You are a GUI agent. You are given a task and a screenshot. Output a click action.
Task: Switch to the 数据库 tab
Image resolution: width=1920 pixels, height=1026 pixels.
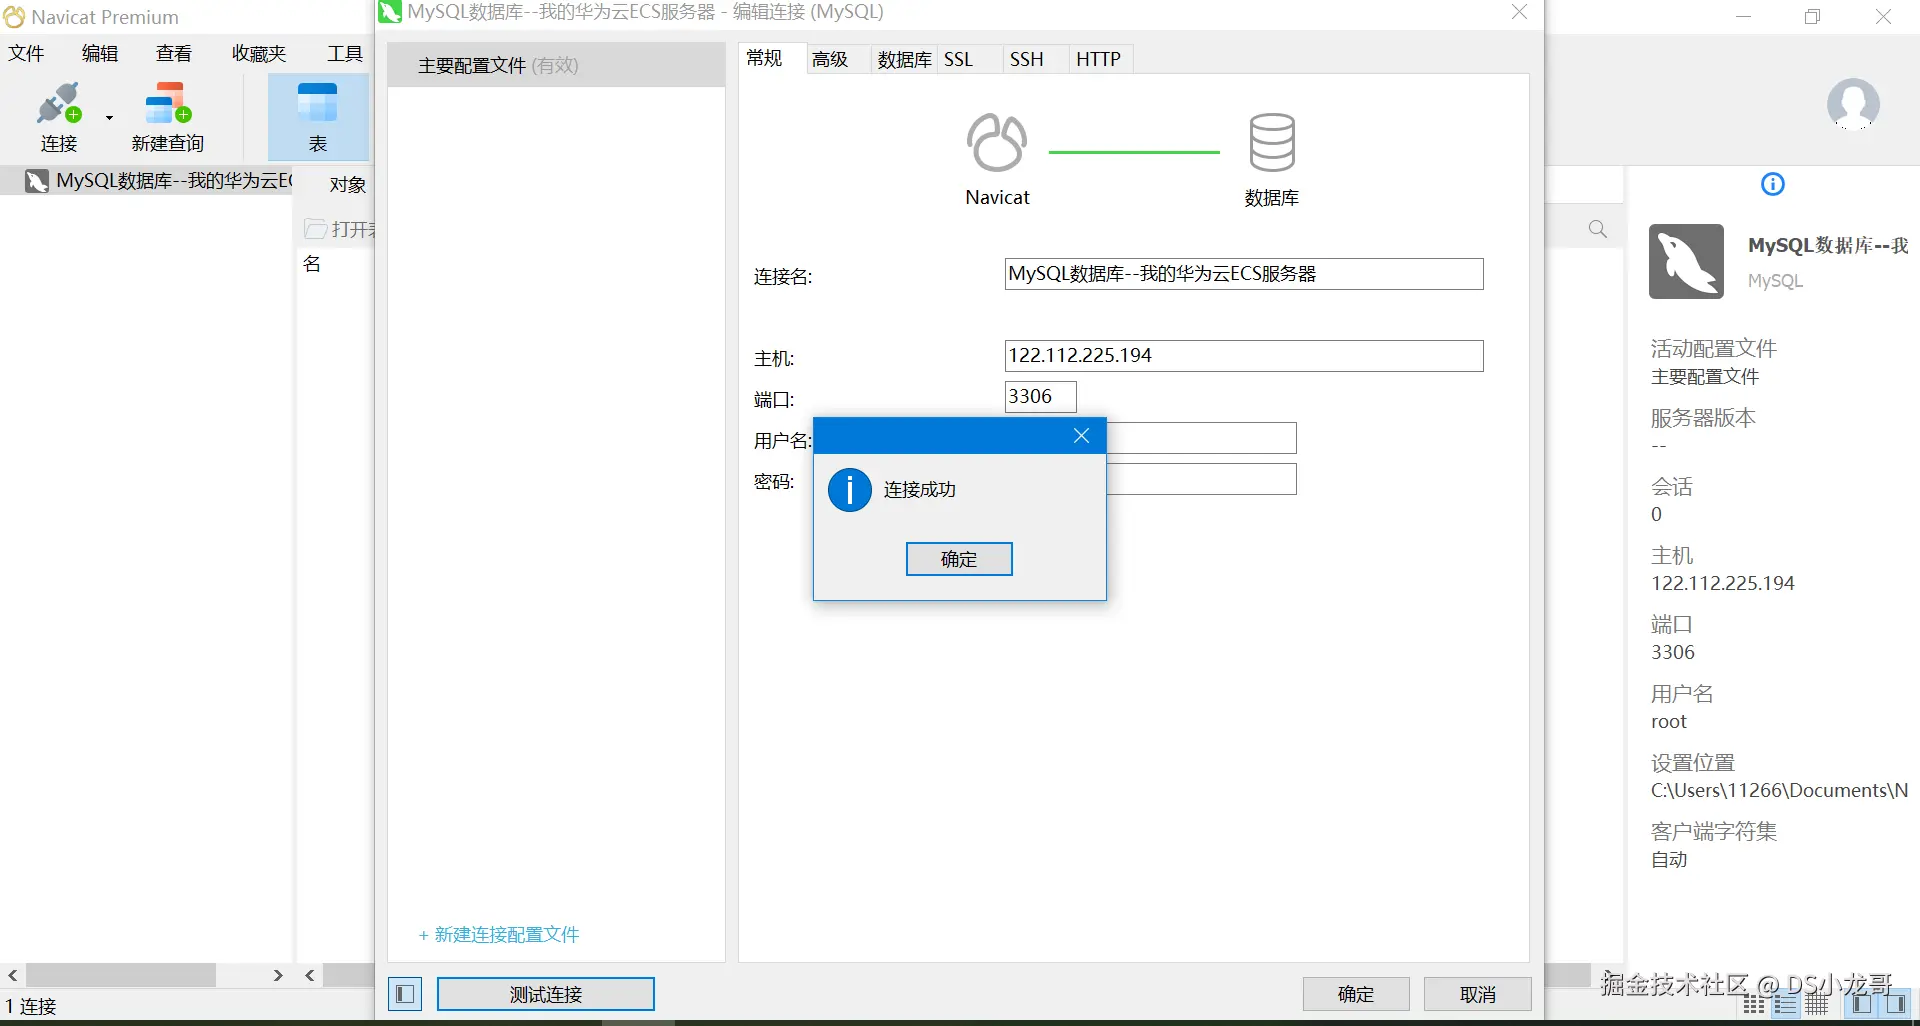[904, 59]
